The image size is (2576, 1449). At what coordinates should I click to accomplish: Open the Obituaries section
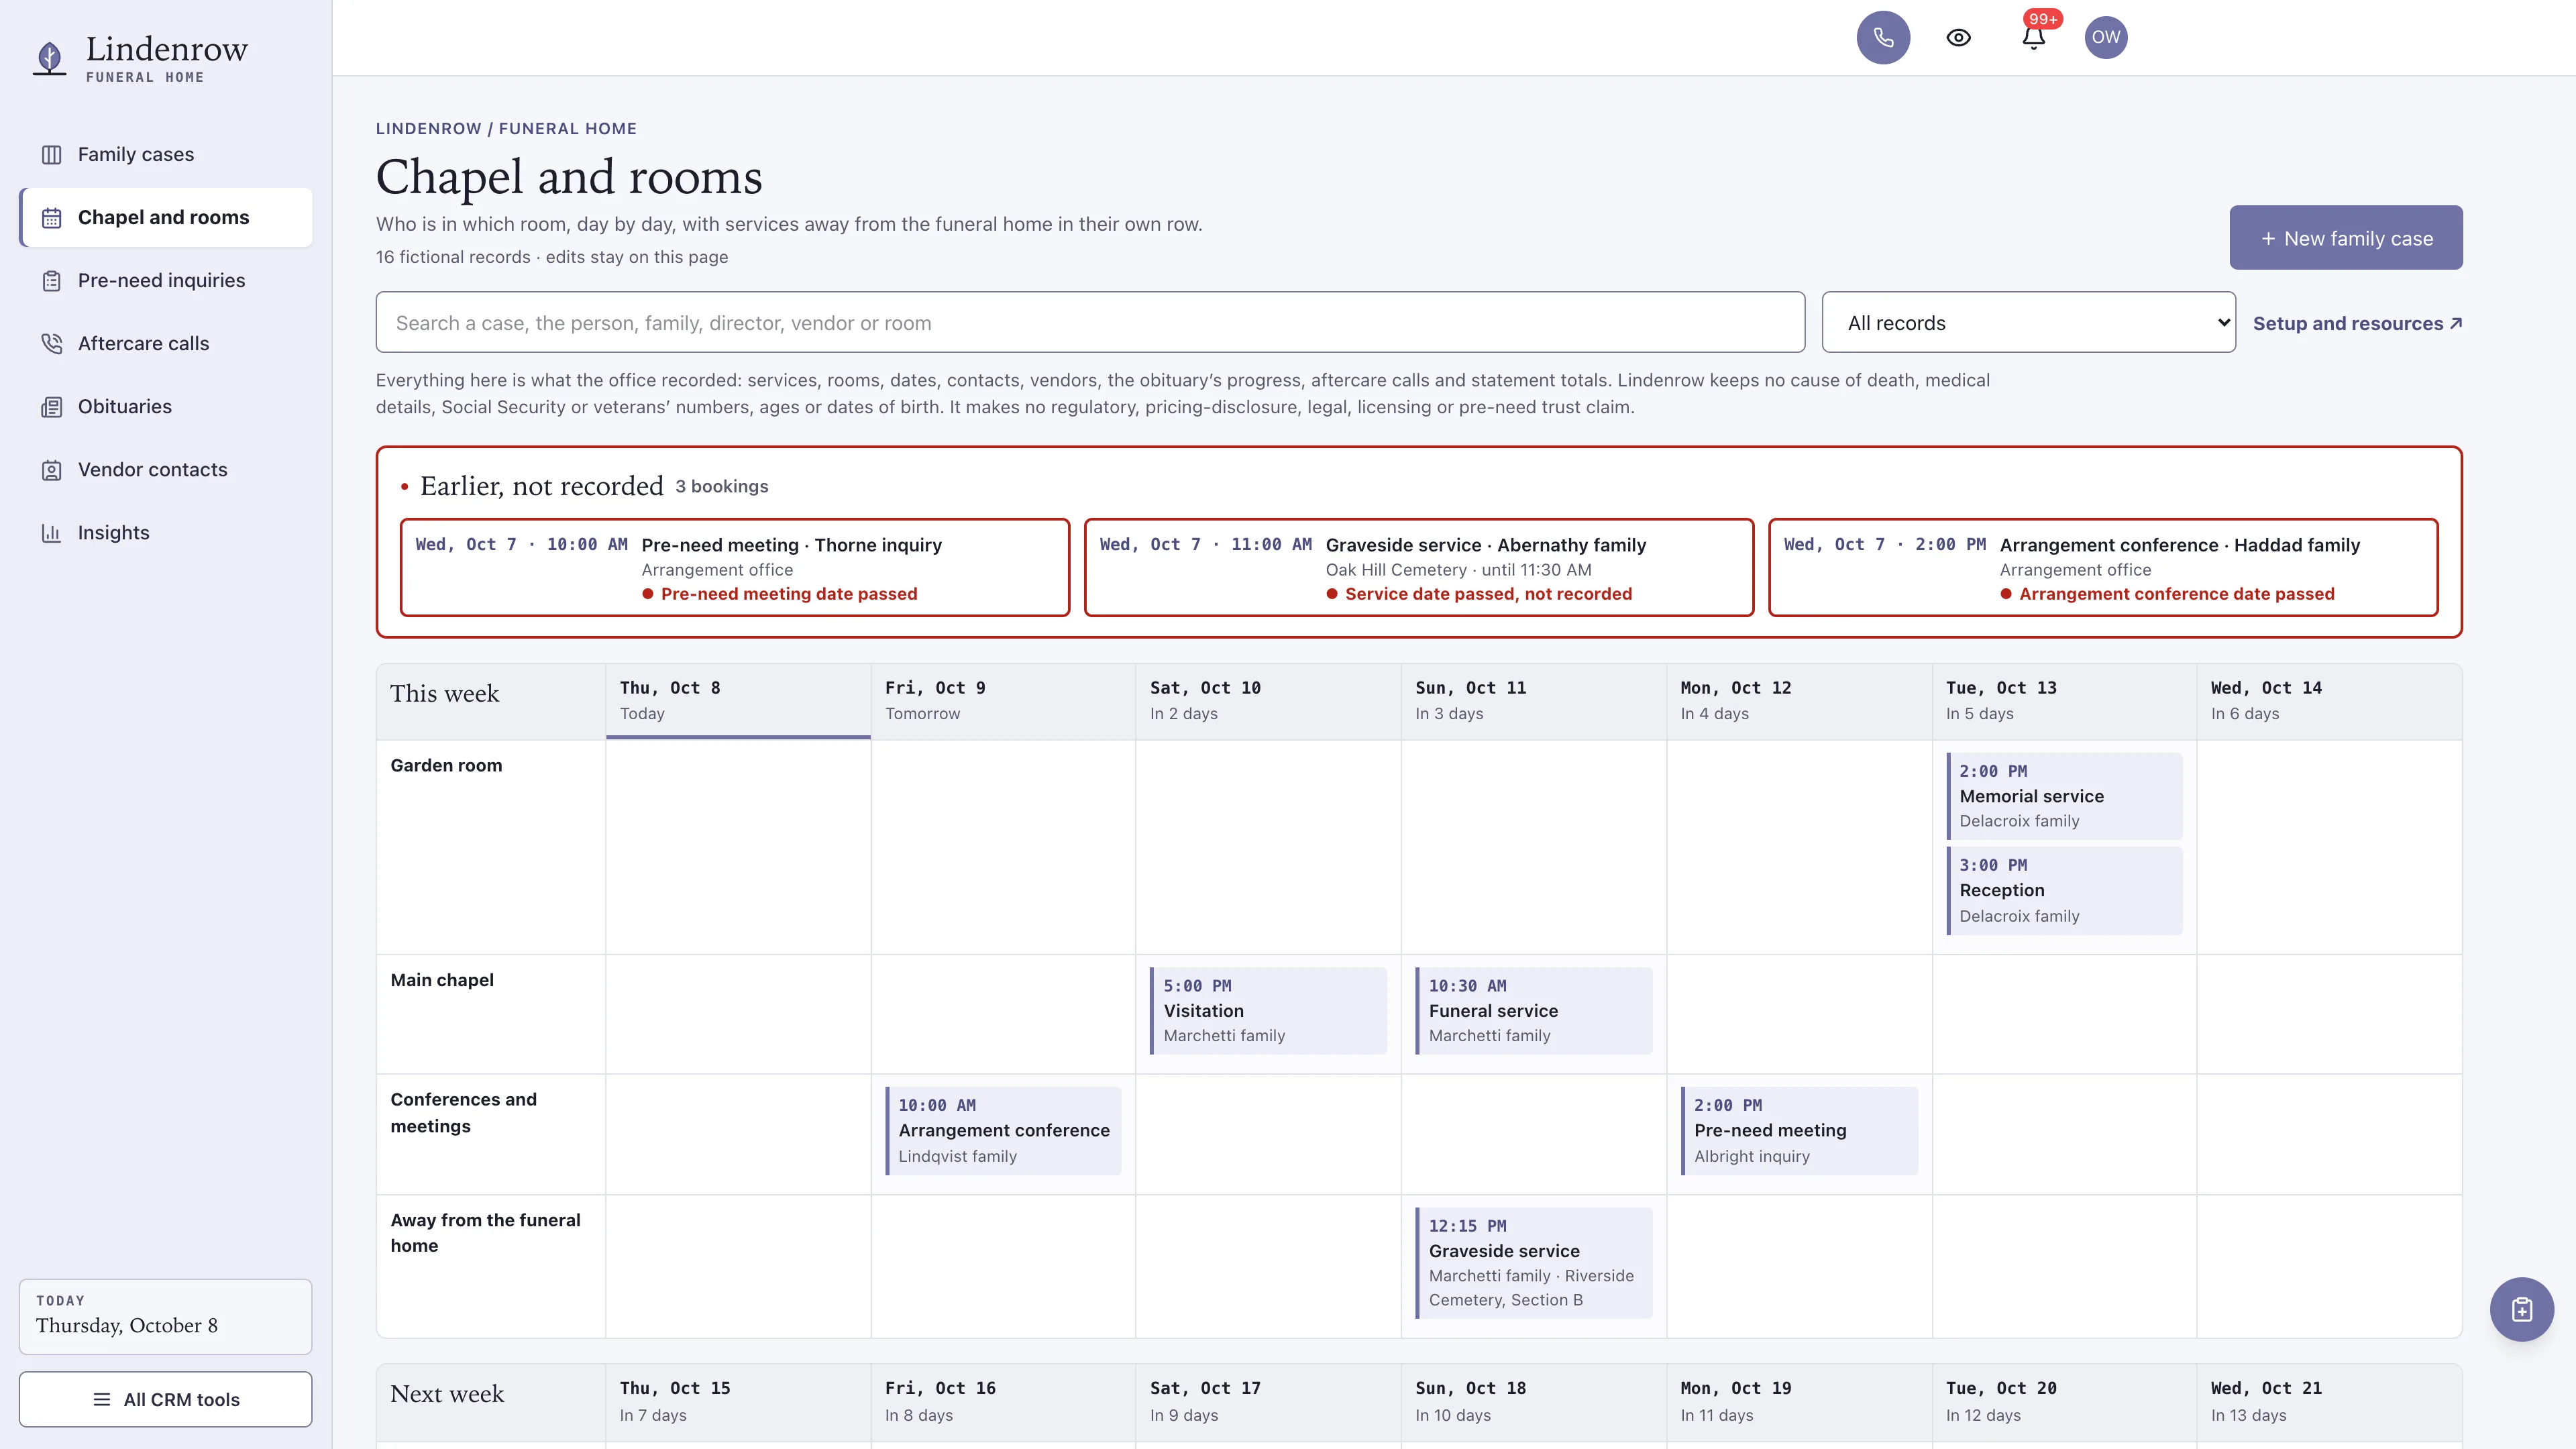coord(166,407)
